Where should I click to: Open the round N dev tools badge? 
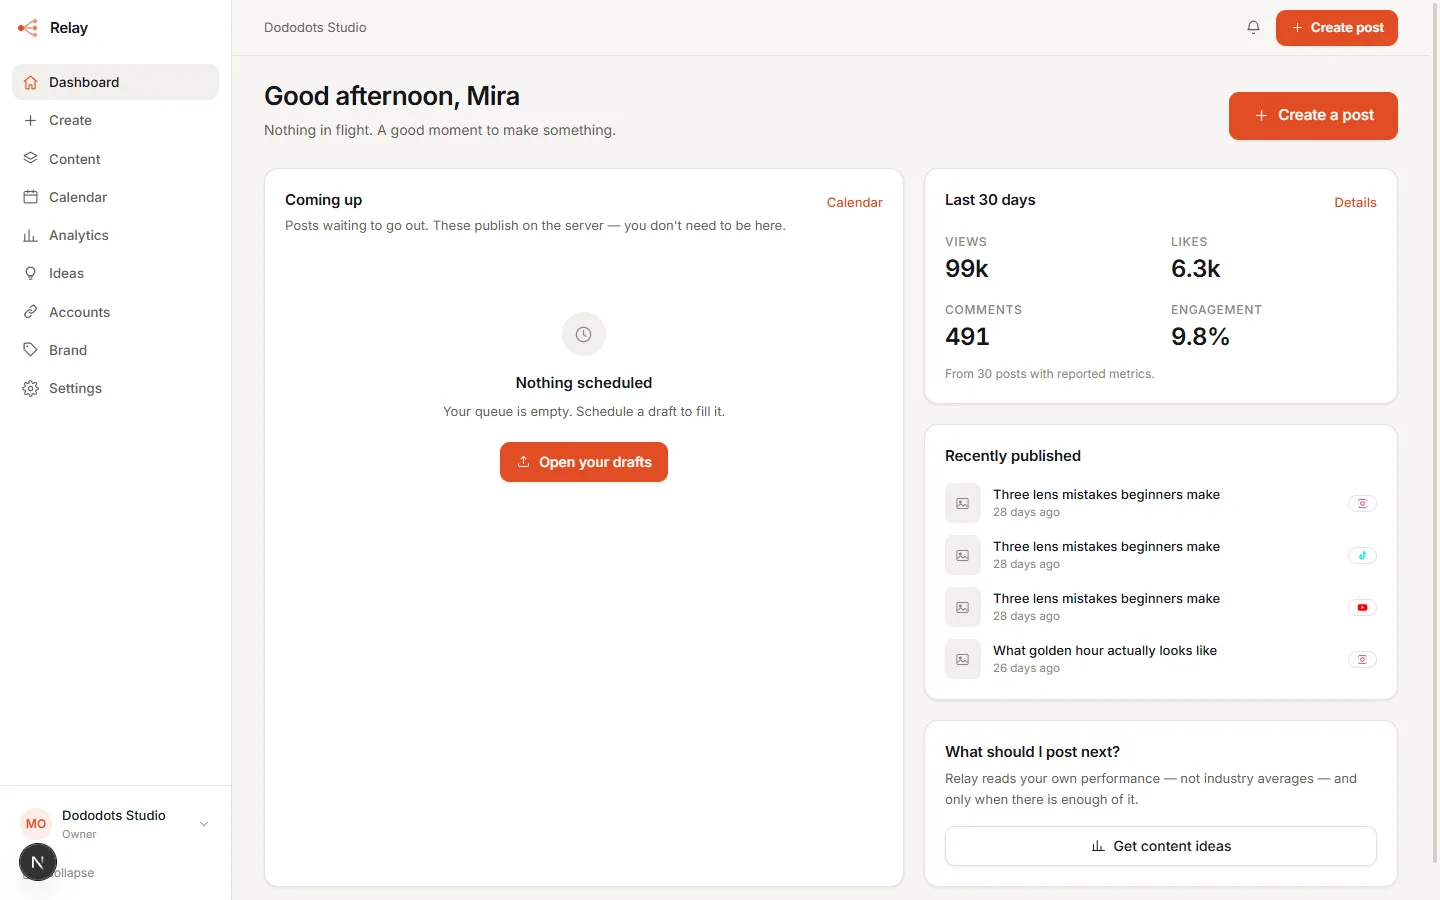[38, 862]
